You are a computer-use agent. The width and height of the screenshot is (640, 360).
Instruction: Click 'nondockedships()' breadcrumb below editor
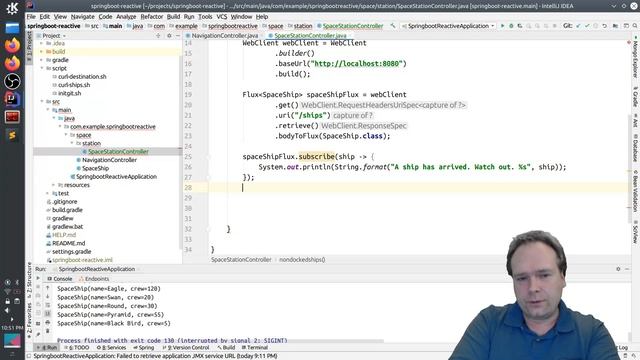tap(302, 260)
